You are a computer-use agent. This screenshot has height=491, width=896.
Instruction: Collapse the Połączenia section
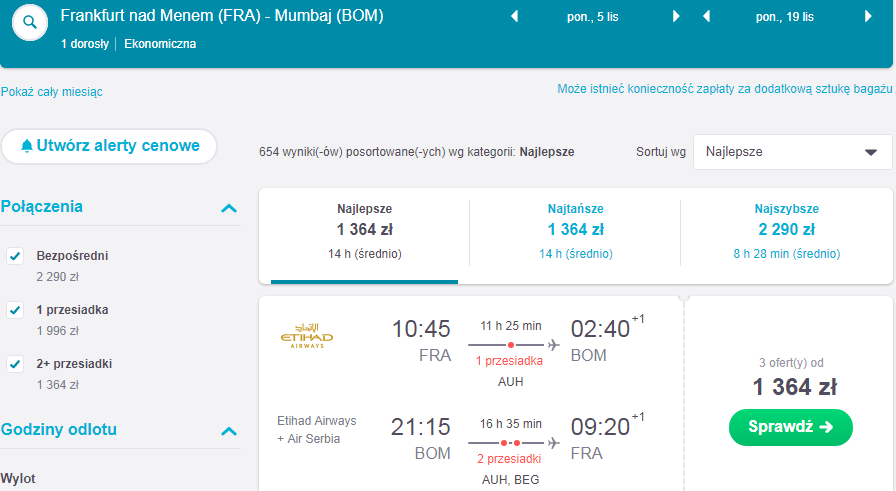pos(229,208)
